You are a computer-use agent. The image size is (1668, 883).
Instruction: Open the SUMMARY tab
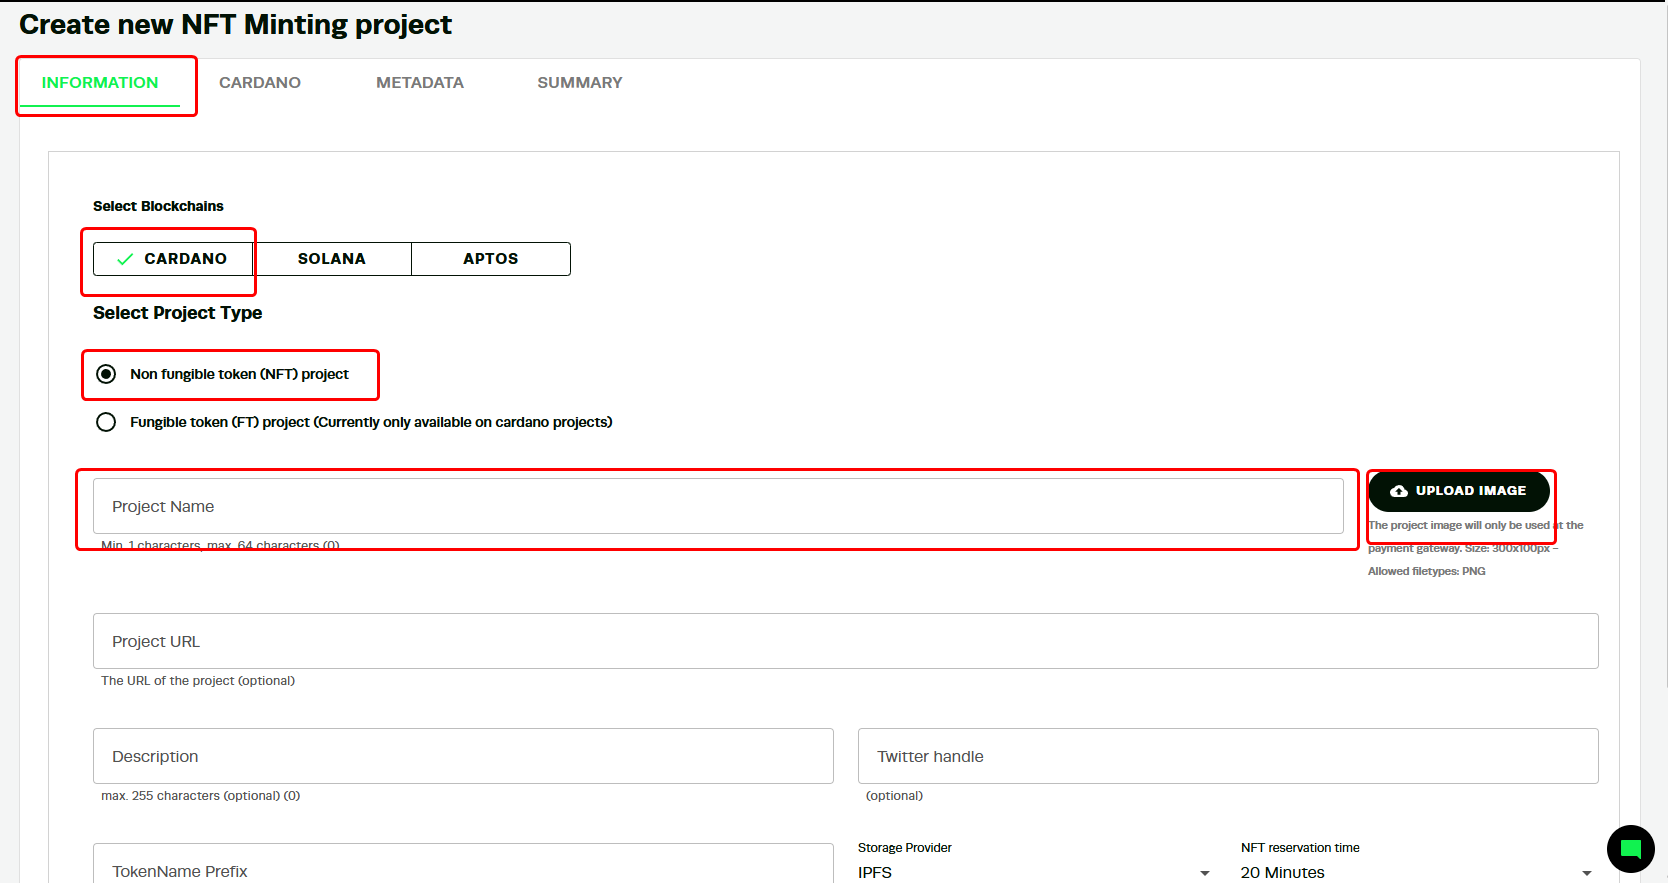click(x=580, y=83)
